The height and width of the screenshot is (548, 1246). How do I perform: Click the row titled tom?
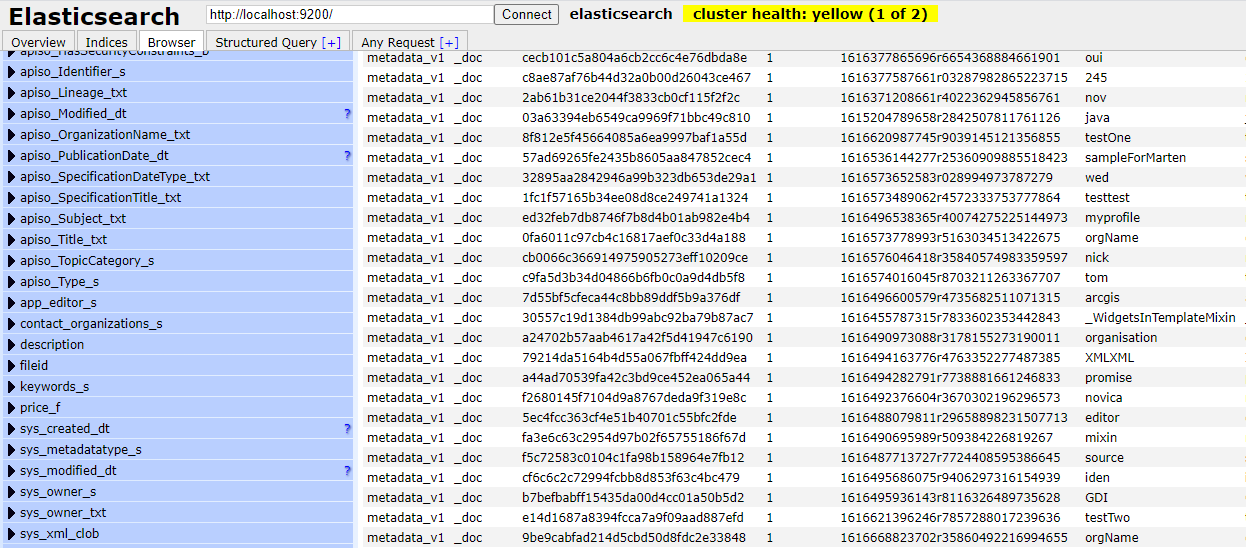(803, 278)
